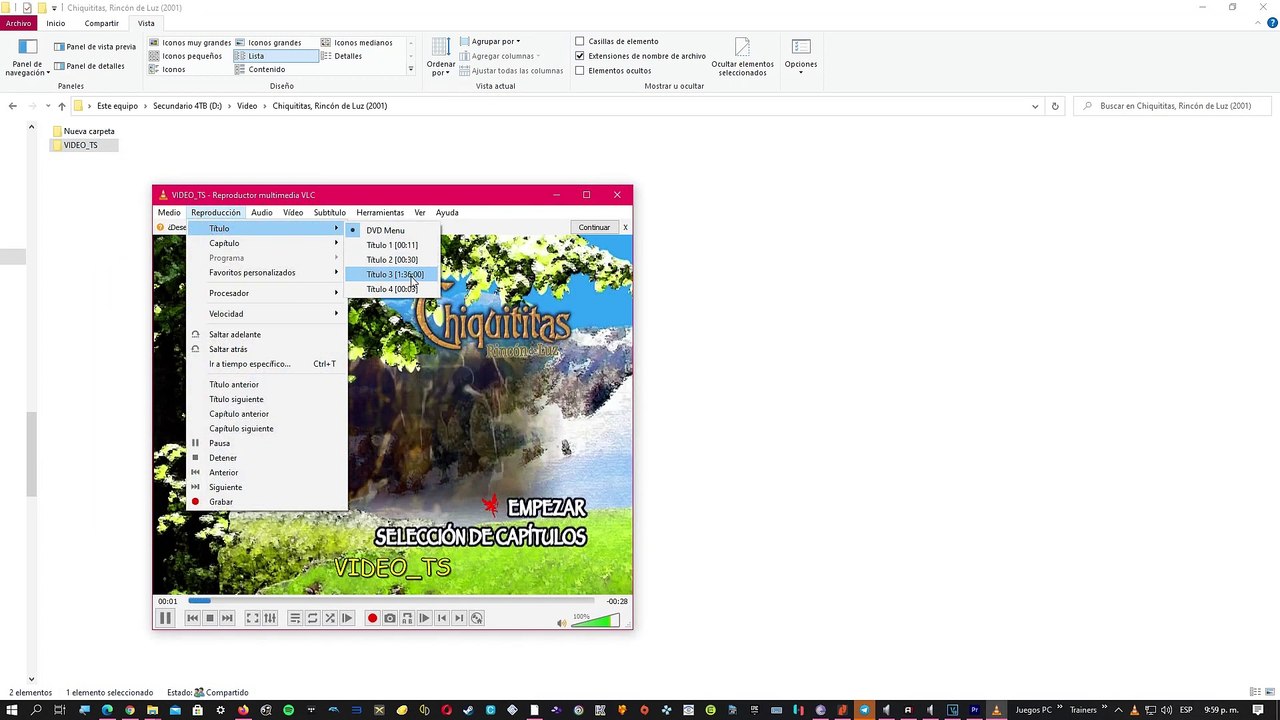Click Capítulo anterior menu entry
The image size is (1280, 720).
click(267, 414)
